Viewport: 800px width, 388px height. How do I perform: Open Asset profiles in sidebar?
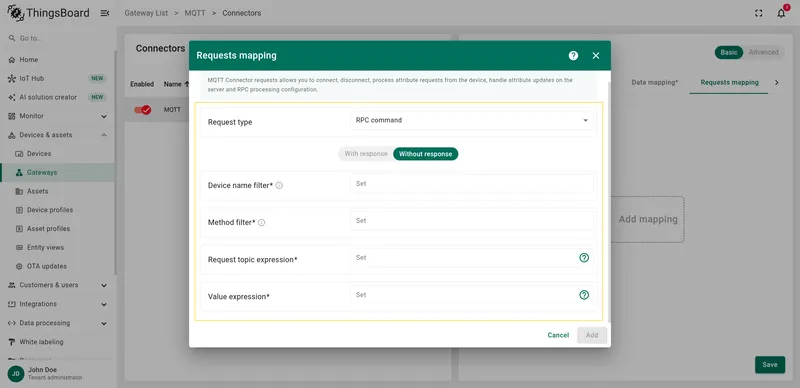pos(57,229)
